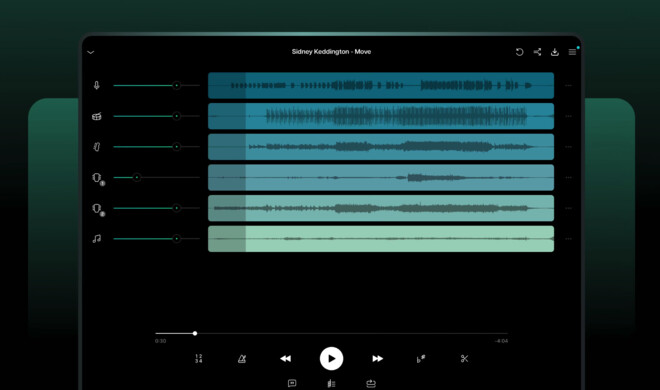Click the bass waveform track
Image resolution: width=660 pixels, height=390 pixels.
point(381,147)
